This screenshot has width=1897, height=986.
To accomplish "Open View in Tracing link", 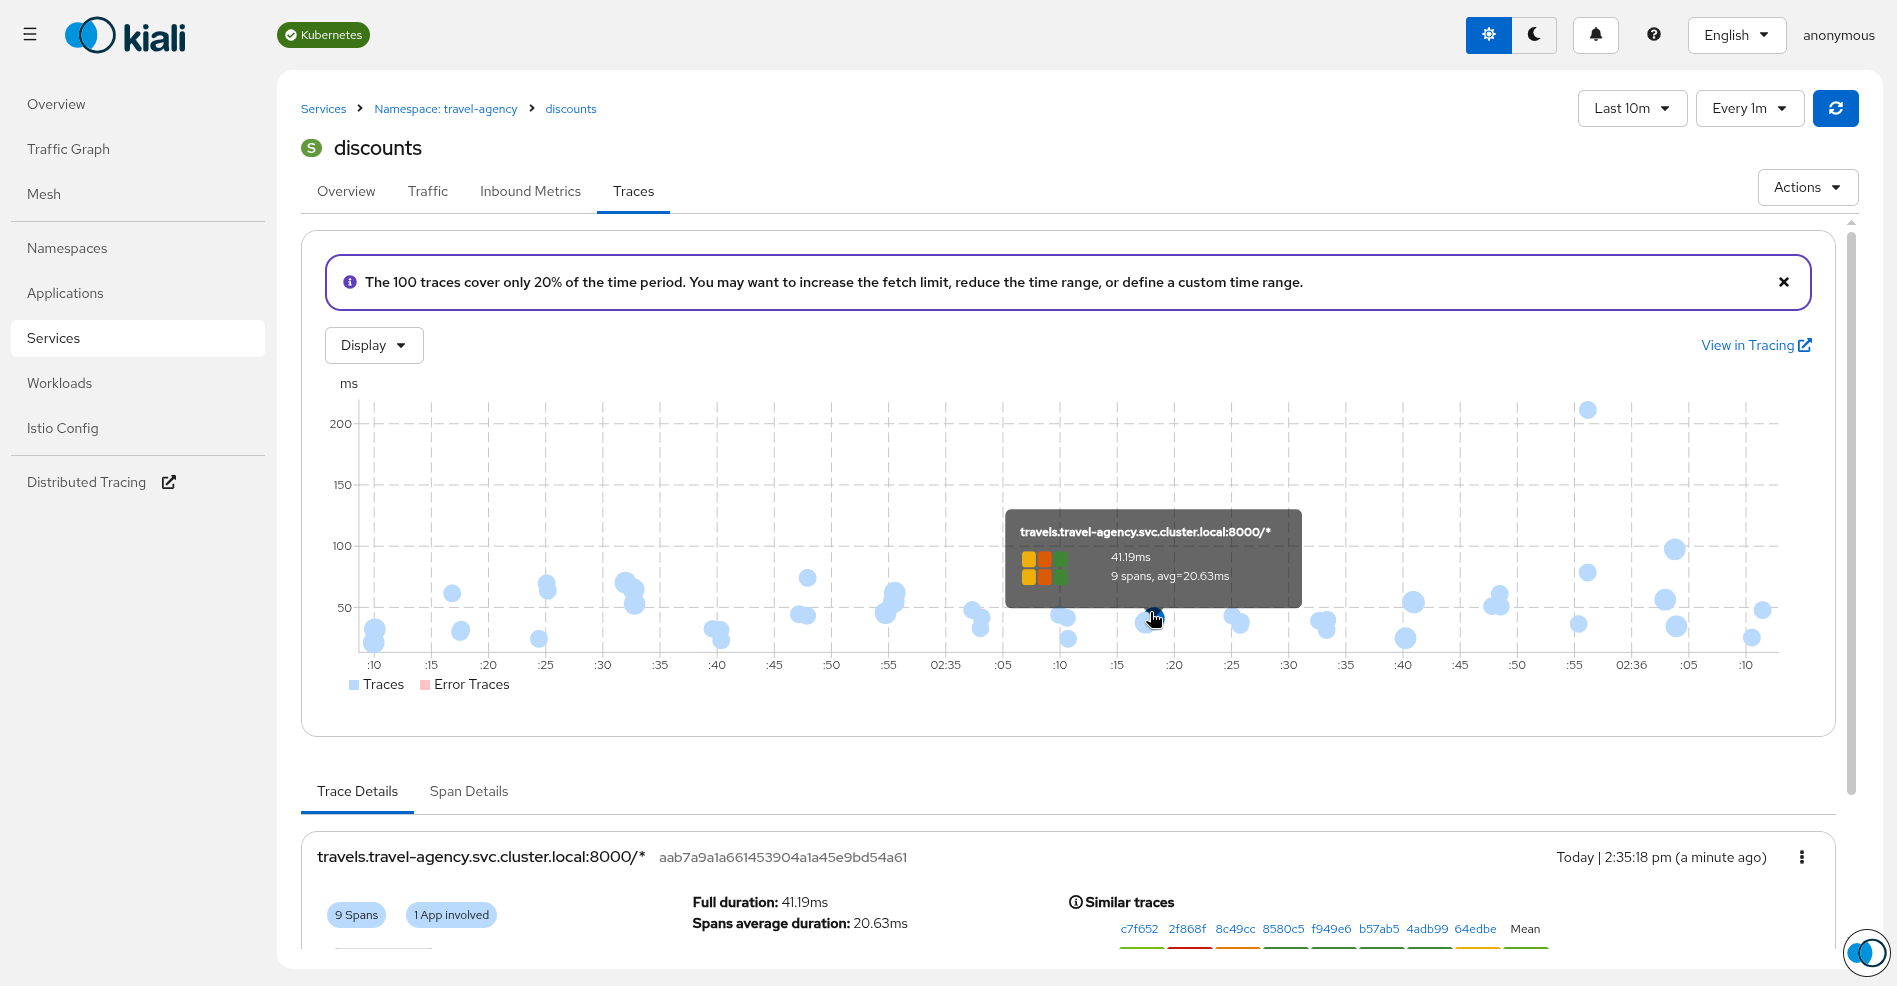I will [x=1756, y=345].
